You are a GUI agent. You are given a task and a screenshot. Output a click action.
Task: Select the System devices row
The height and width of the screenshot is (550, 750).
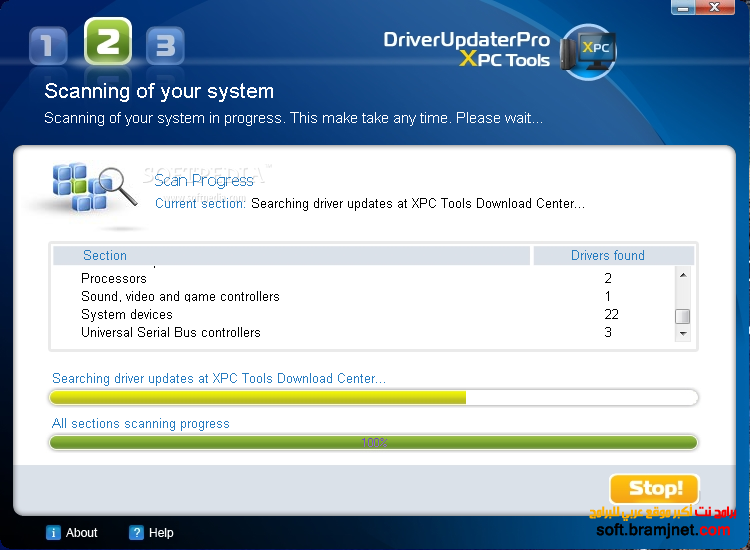pyautogui.click(x=363, y=314)
